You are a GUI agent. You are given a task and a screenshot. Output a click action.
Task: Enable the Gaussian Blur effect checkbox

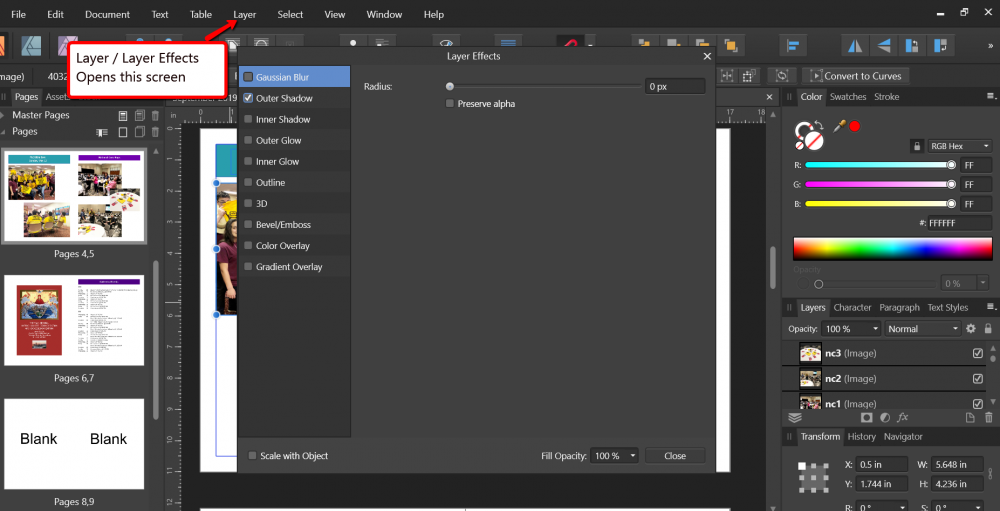pyautogui.click(x=248, y=77)
